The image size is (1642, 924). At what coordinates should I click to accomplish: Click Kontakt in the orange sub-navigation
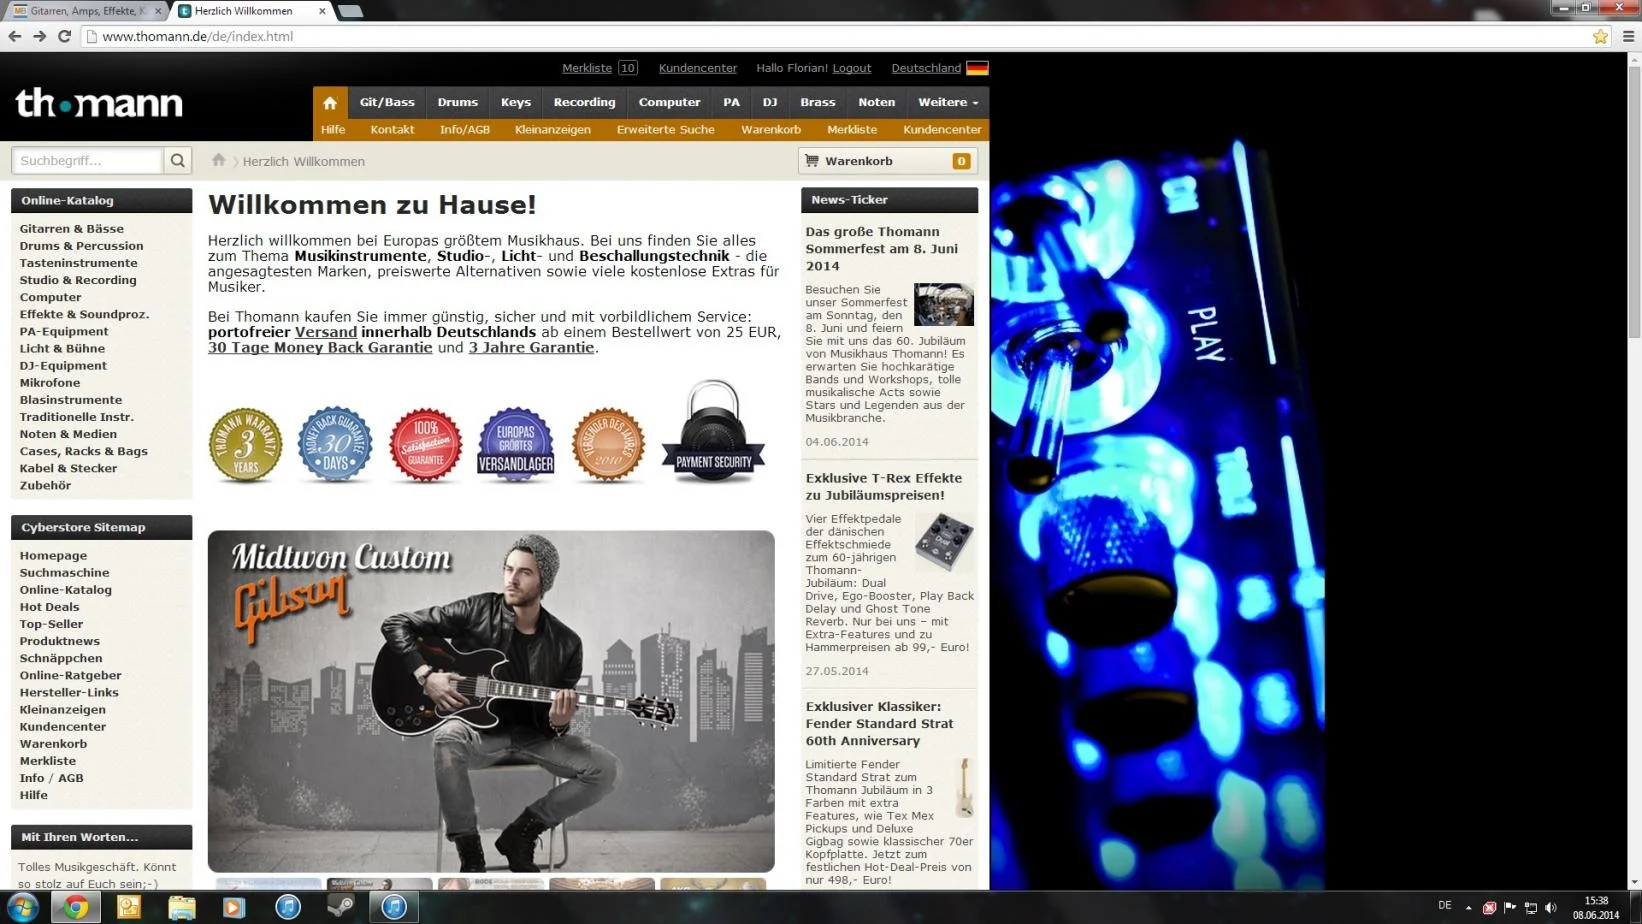[392, 129]
